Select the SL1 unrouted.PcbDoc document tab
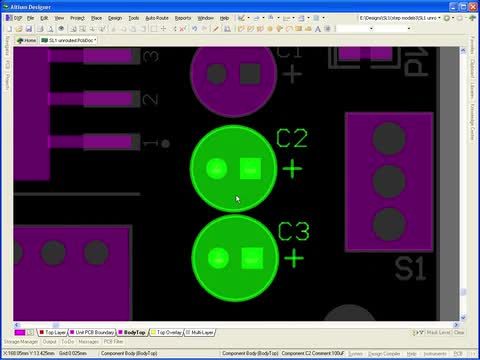The image size is (480, 360). point(68,40)
